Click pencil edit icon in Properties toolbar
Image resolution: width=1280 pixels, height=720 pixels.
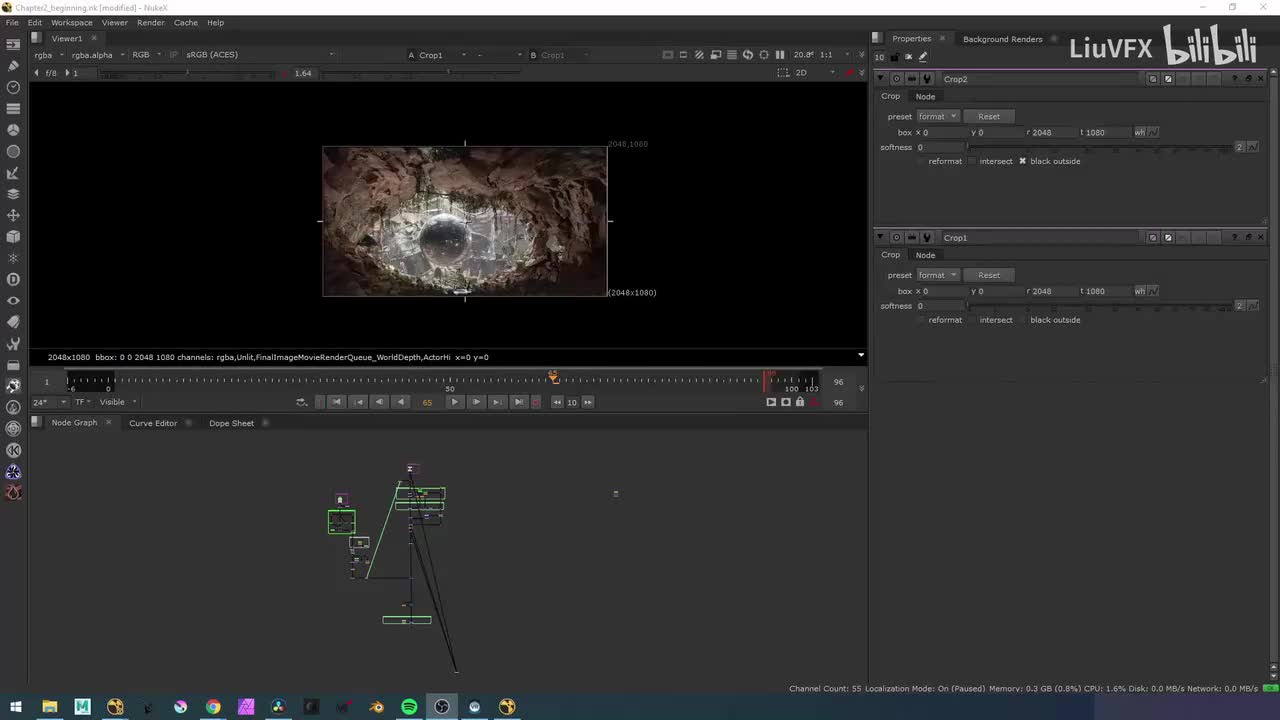923,57
